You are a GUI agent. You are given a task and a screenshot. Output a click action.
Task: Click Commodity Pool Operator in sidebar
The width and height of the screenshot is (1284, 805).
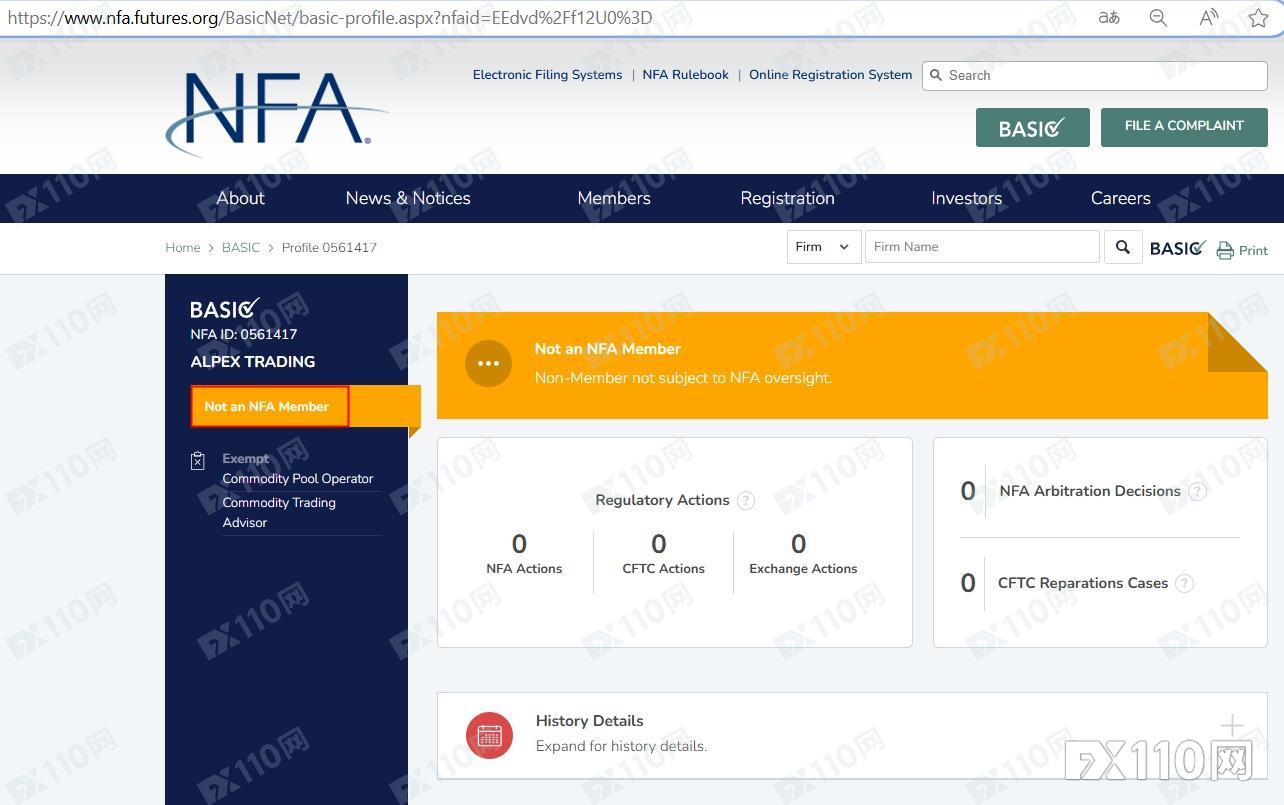(298, 479)
